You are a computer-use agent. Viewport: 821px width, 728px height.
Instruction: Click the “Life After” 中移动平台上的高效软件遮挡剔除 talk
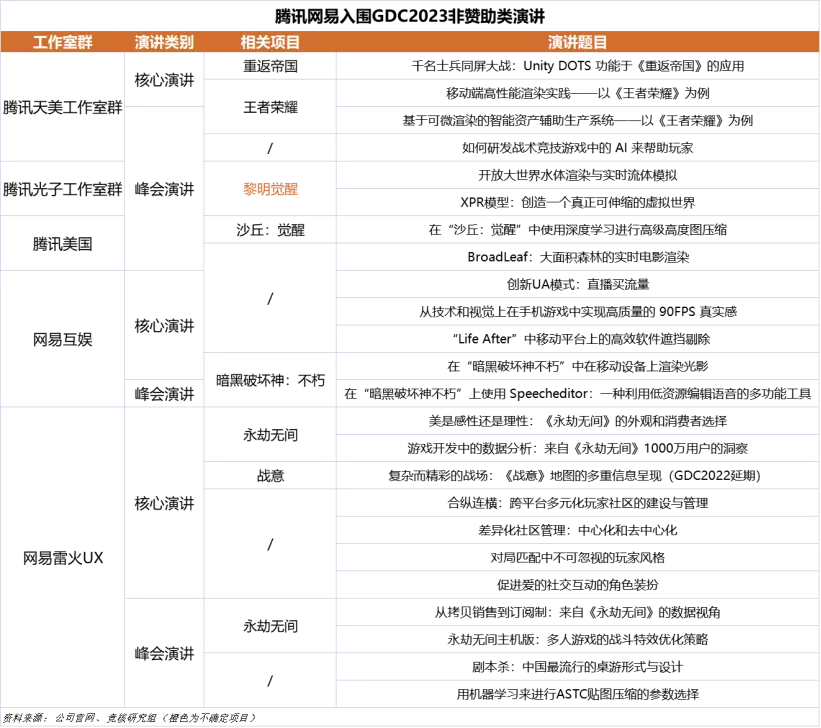point(578,339)
